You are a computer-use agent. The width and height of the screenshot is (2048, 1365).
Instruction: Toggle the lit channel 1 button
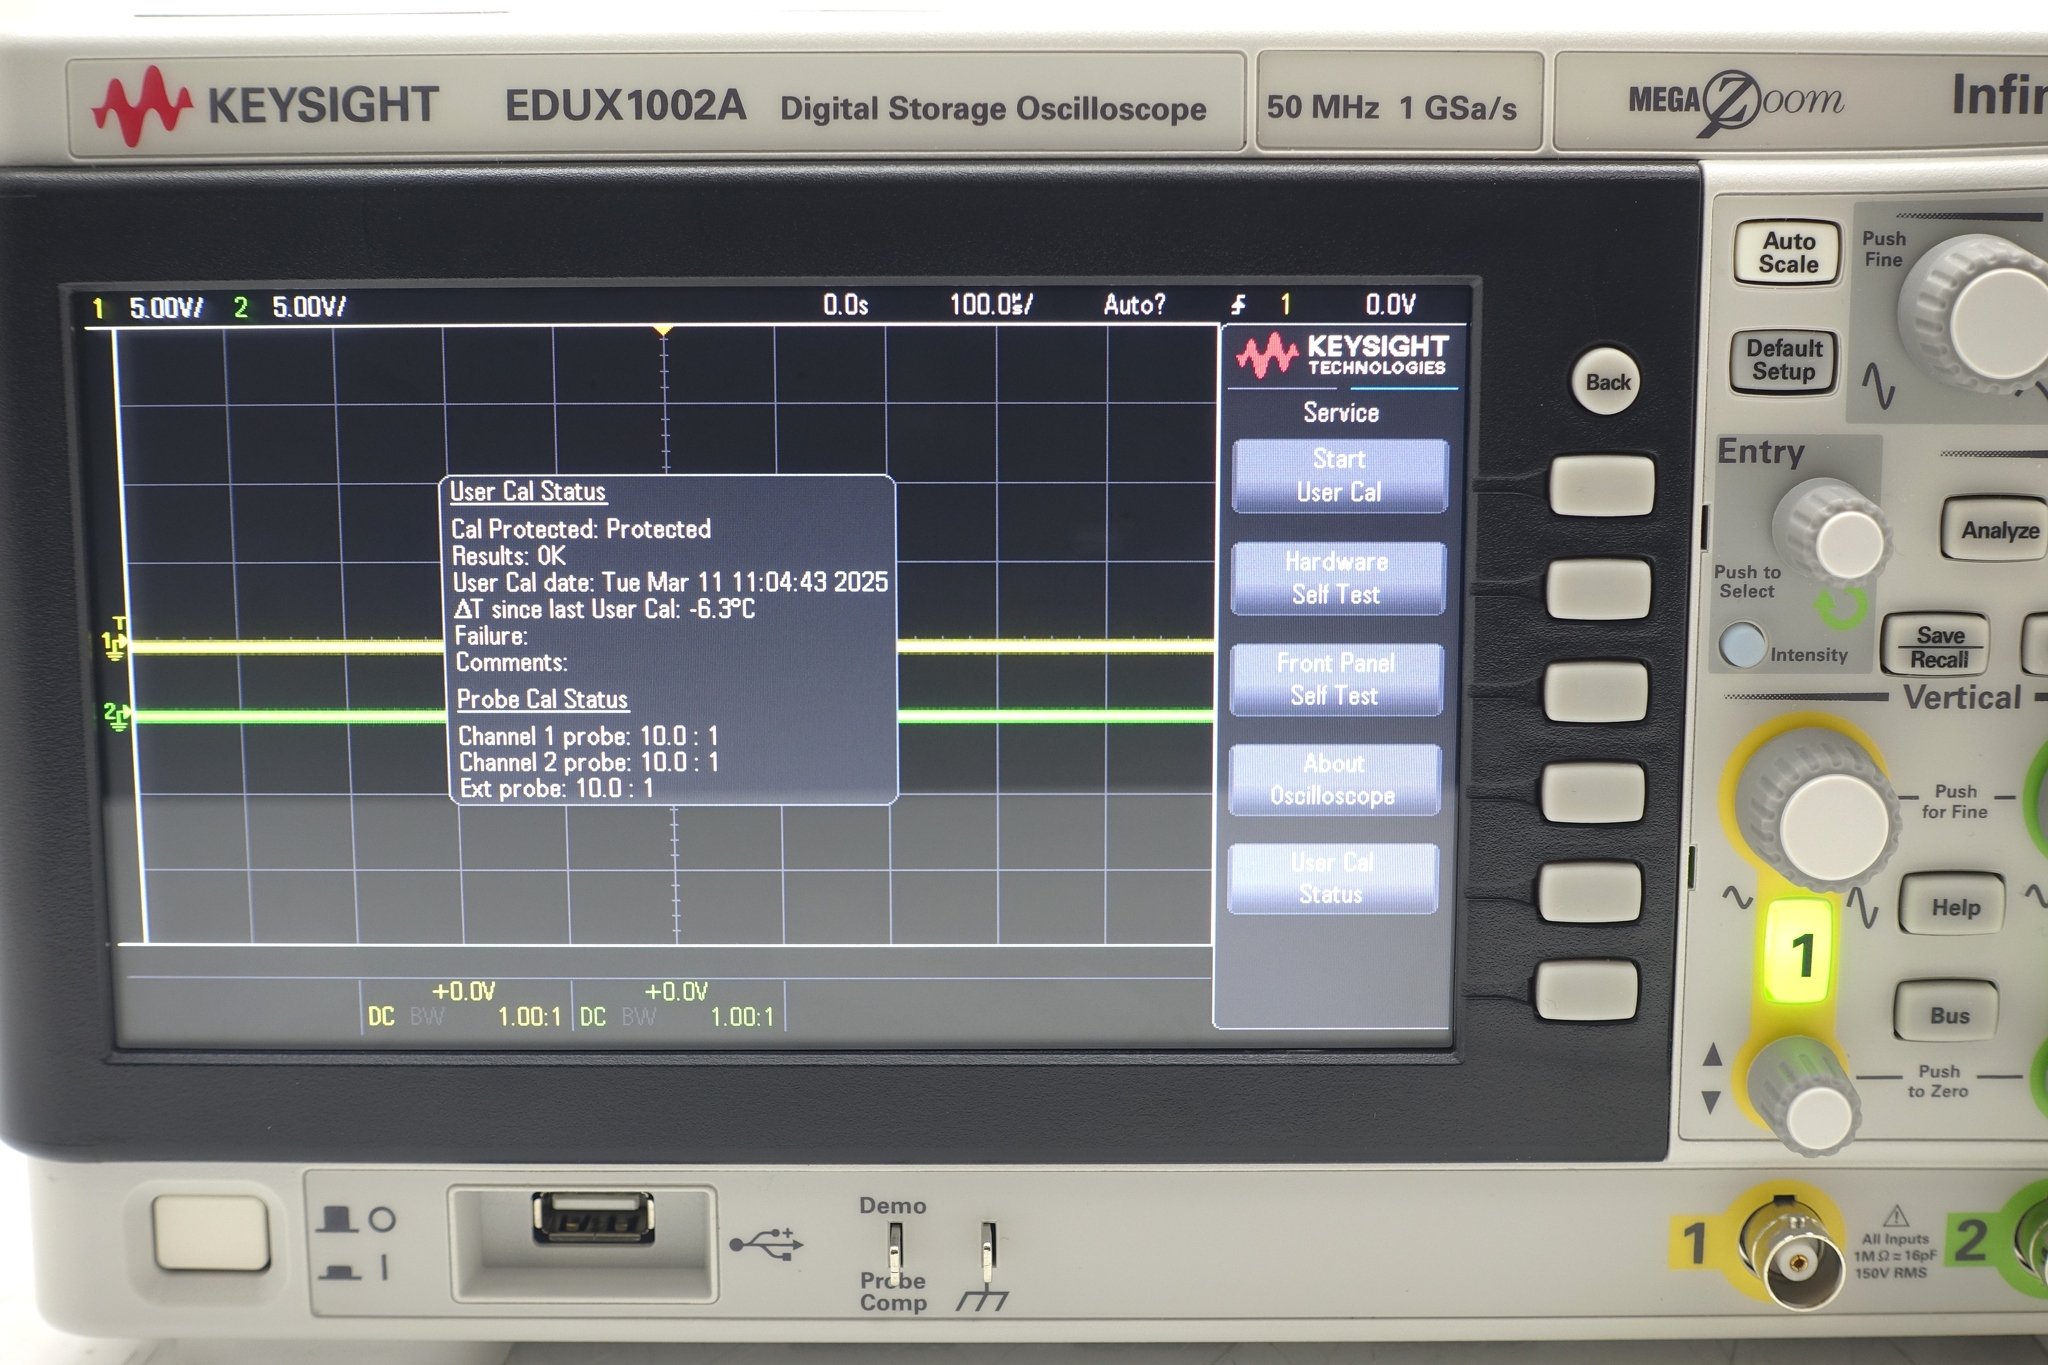1800,953
